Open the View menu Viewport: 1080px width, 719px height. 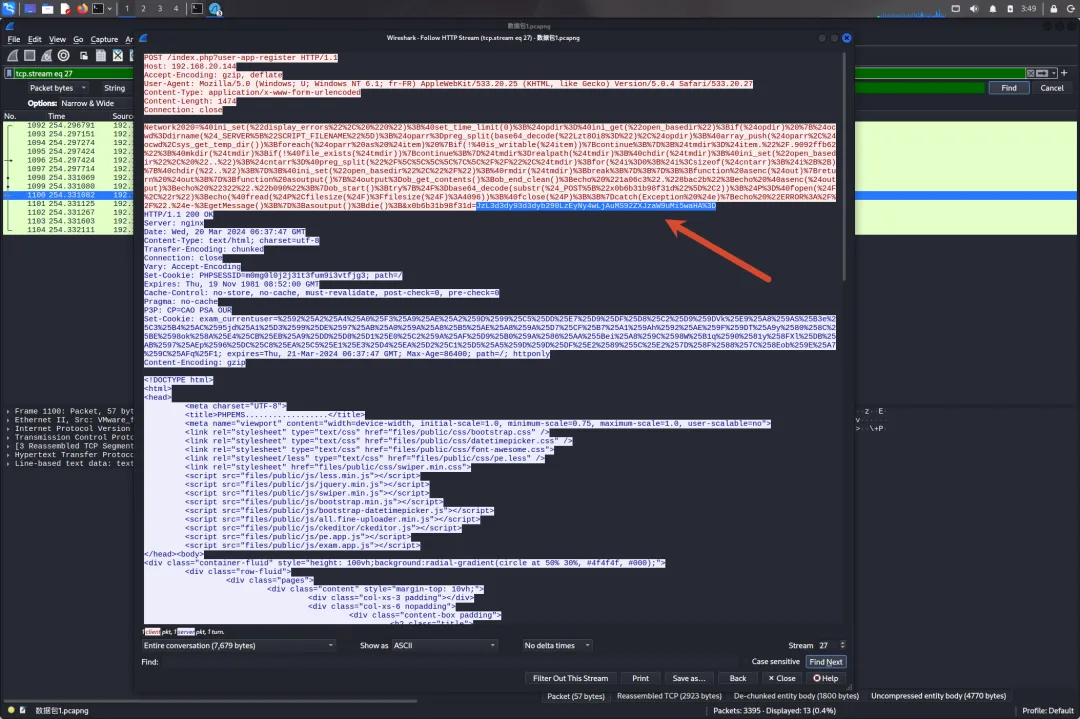(57, 39)
